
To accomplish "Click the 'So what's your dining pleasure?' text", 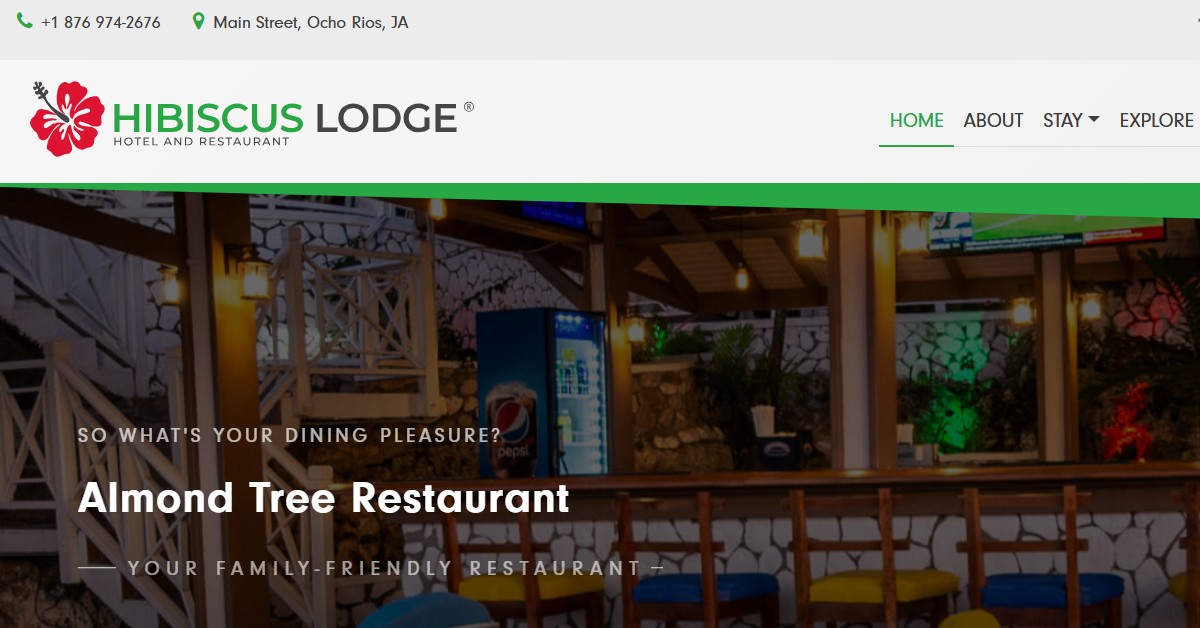I will tap(289, 435).
